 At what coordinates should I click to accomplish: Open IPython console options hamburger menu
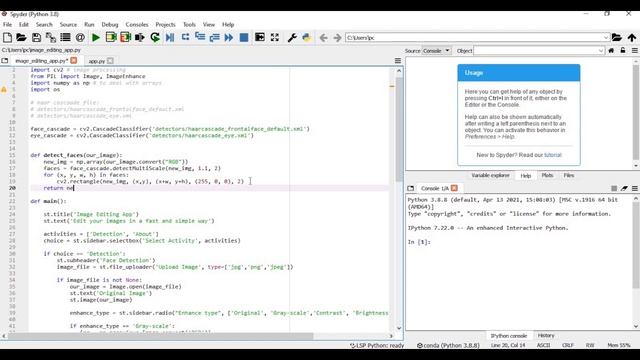635,188
